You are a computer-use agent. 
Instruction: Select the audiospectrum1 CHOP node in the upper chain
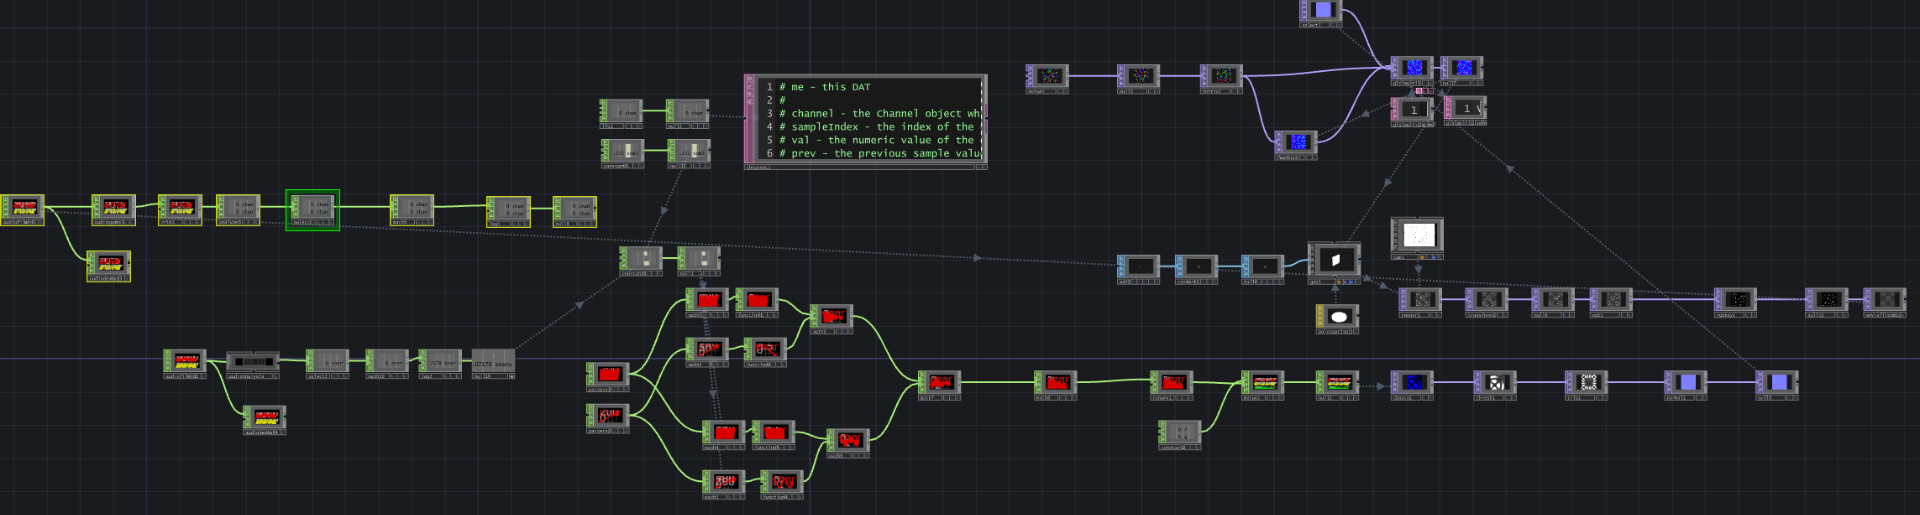click(113, 210)
